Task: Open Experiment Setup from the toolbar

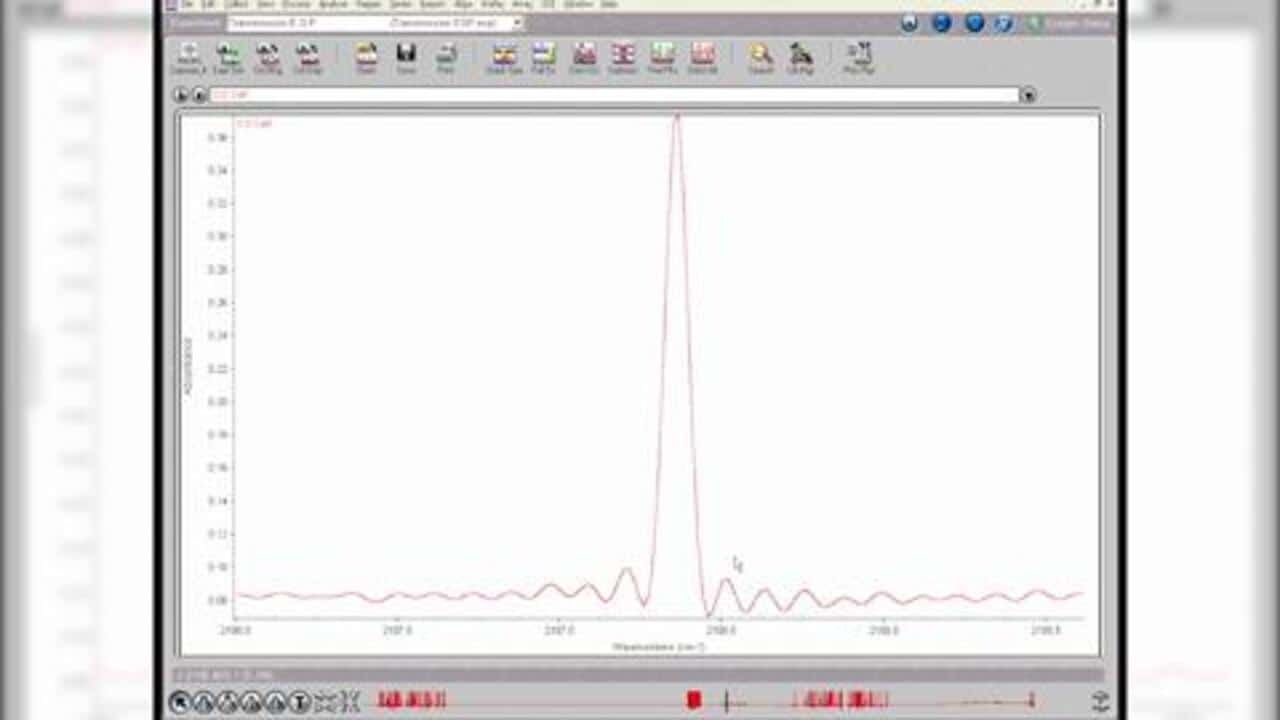Action: point(228,57)
